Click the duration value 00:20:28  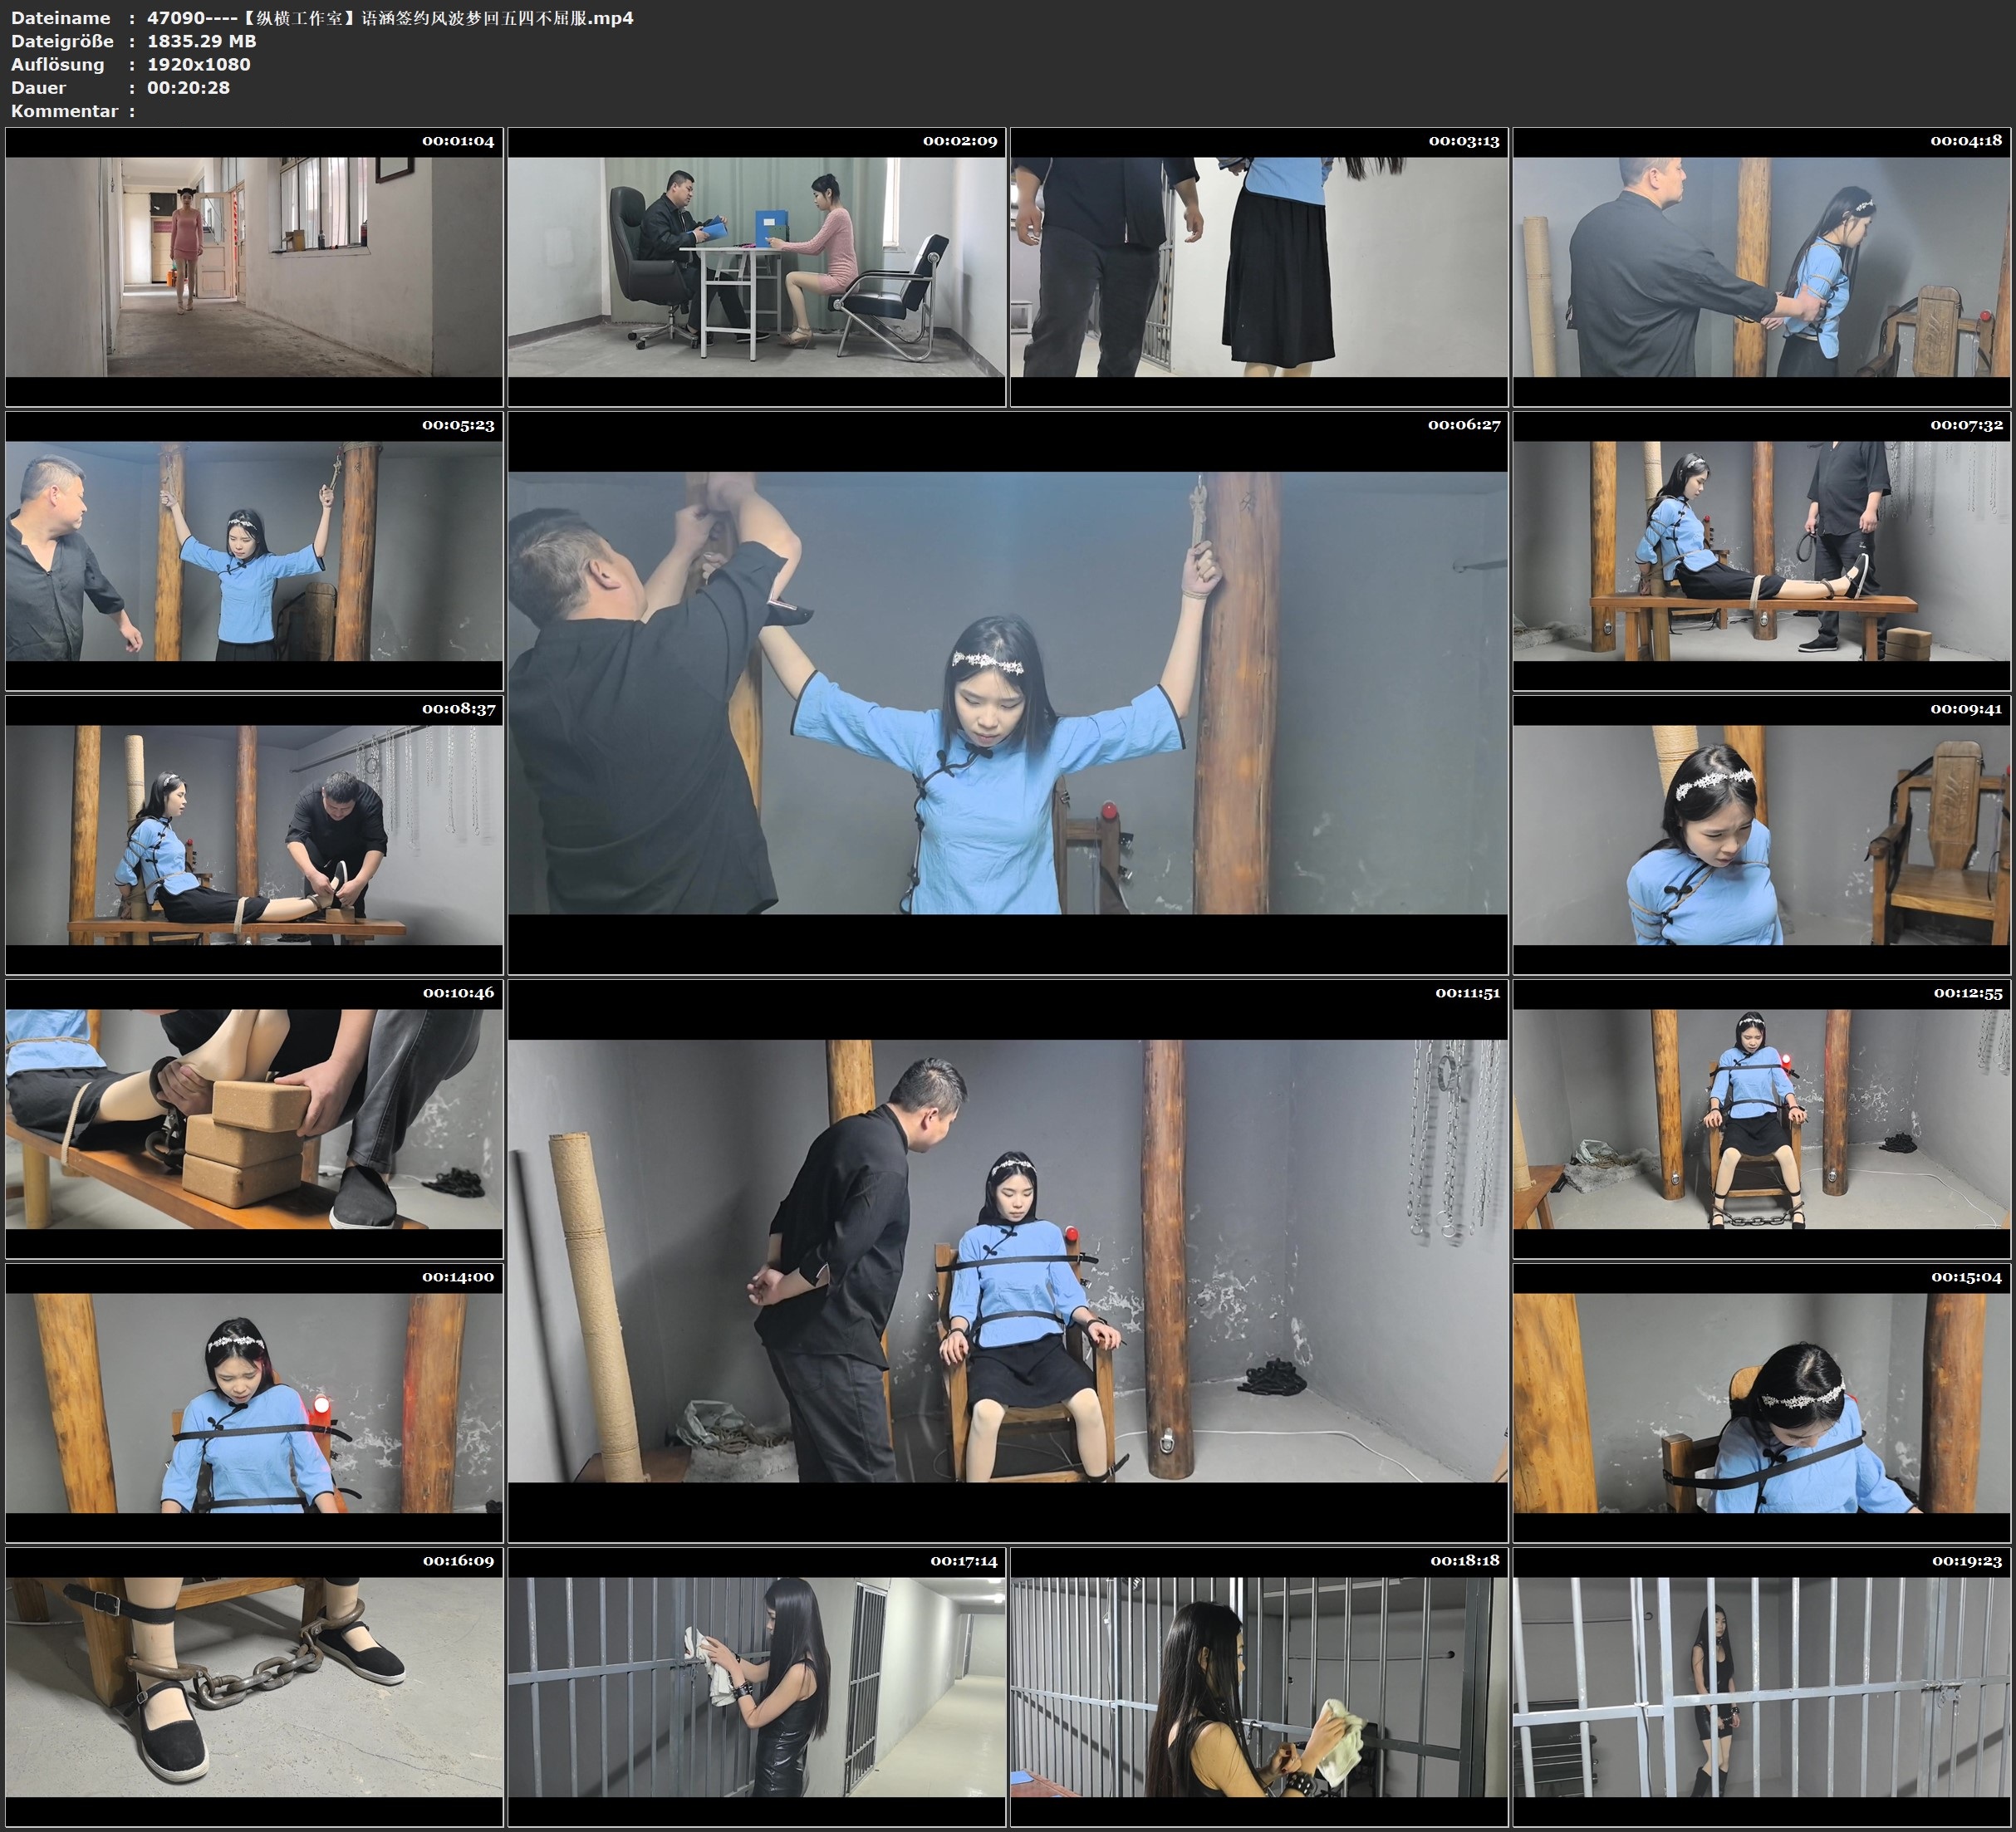[188, 88]
